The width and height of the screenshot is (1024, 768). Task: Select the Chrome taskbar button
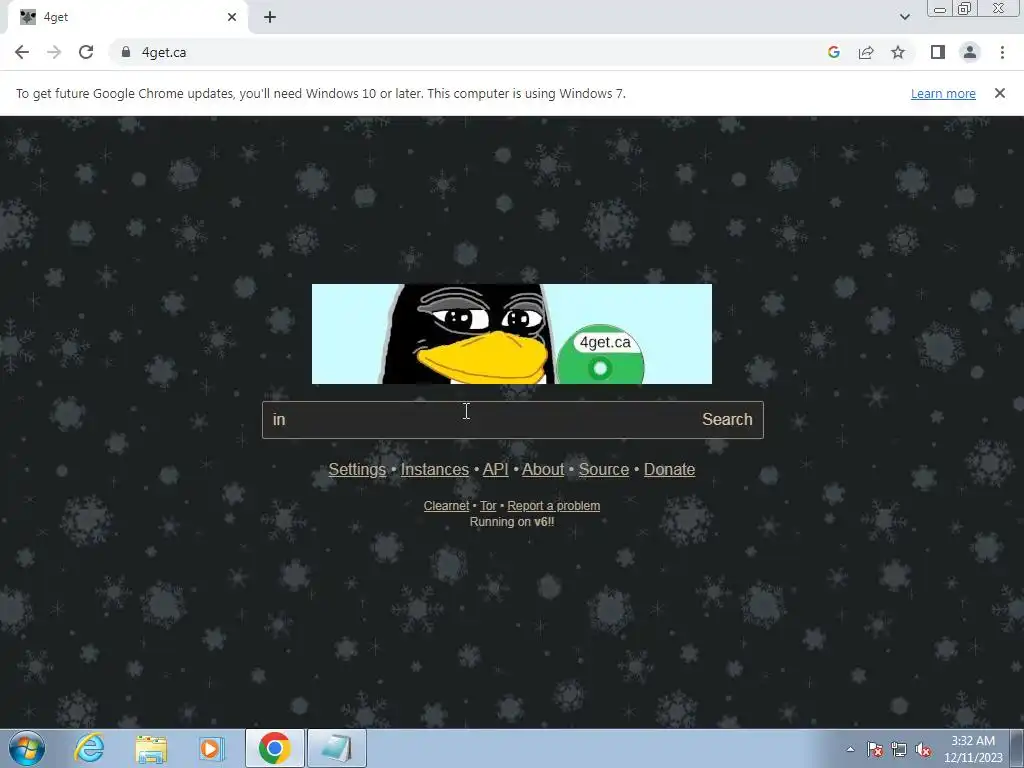275,748
